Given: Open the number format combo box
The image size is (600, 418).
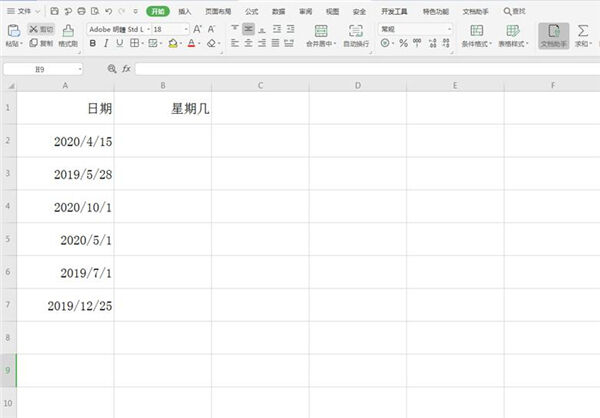Looking at the screenshot, I should coord(416,29).
